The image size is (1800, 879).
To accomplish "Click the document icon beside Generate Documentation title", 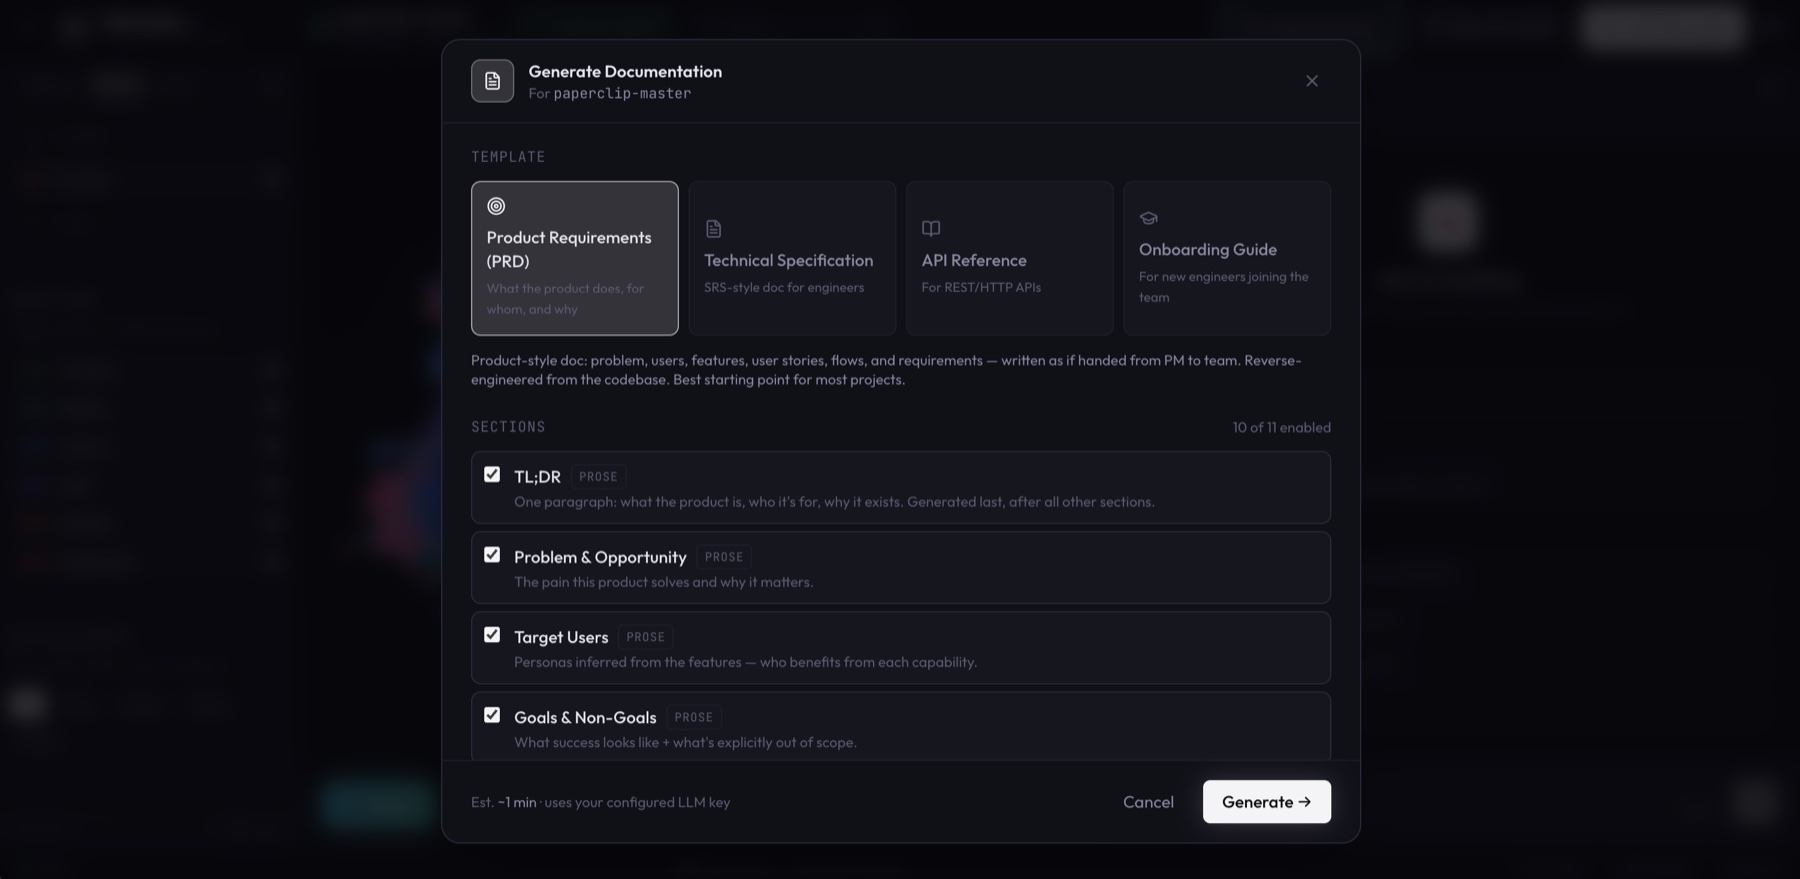I will (x=492, y=81).
